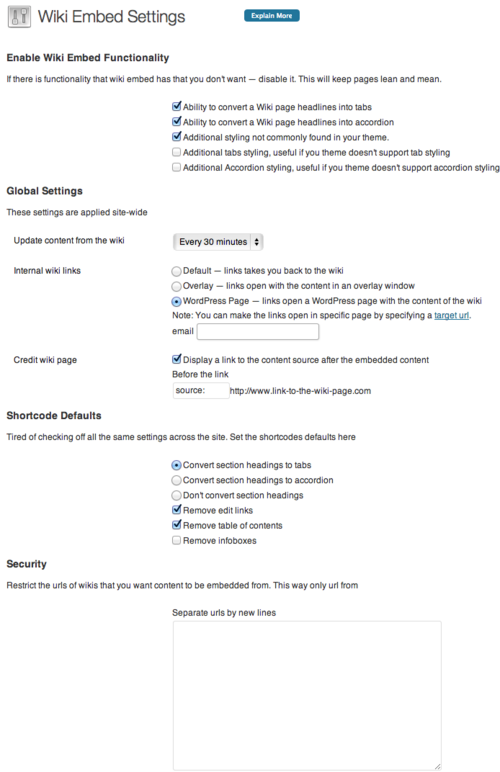Image resolution: width=500 pixels, height=772 pixels.
Task: Click the Wiki Embed Settings header icon
Action: click(x=19, y=17)
